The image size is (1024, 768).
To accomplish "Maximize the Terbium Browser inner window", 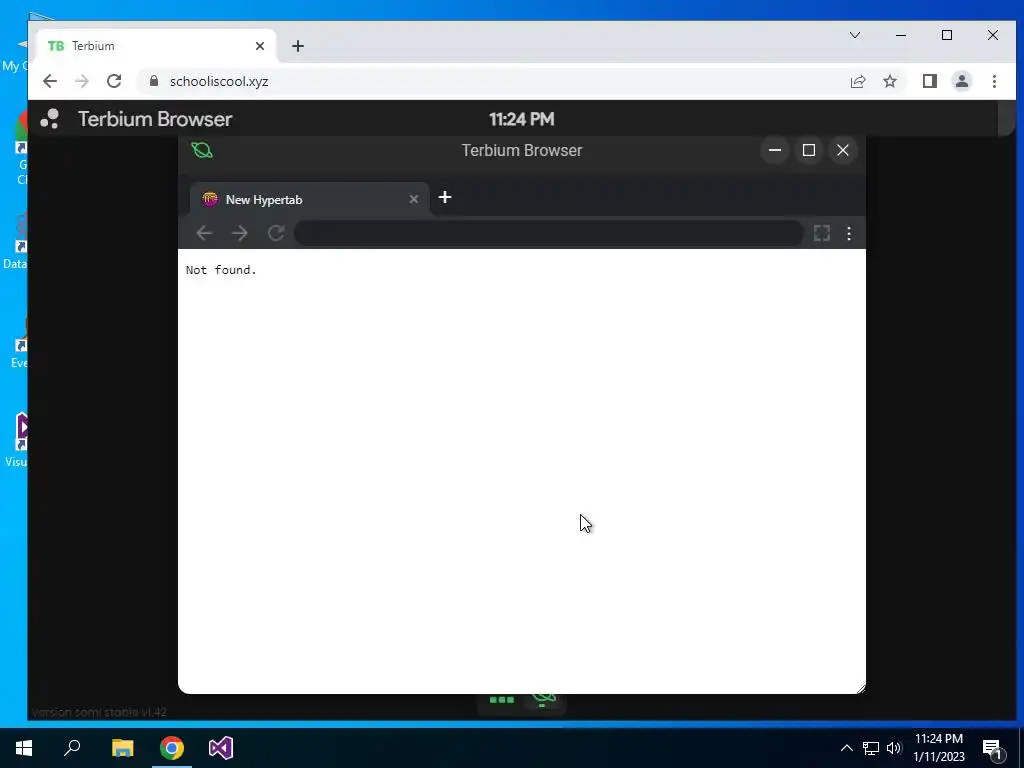I will pos(808,150).
